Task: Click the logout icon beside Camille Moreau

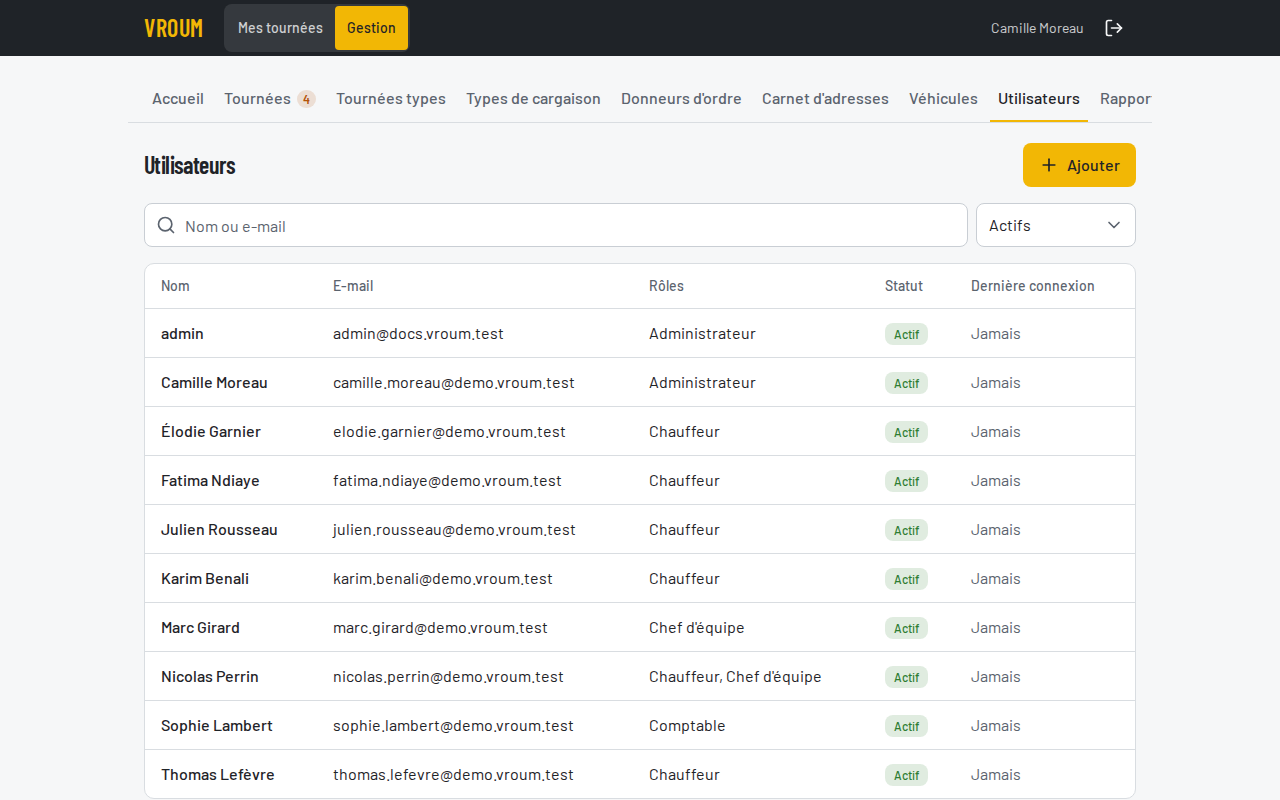Action: tap(1113, 28)
